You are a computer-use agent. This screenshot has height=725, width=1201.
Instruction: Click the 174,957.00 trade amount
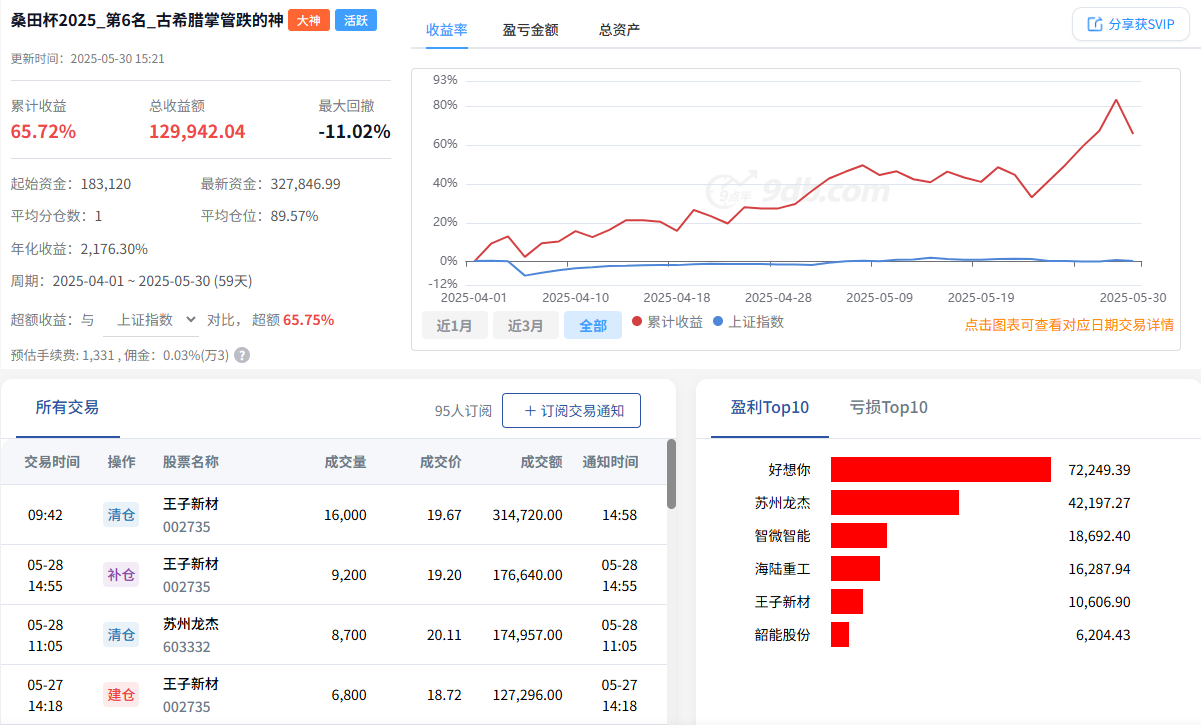tap(528, 635)
